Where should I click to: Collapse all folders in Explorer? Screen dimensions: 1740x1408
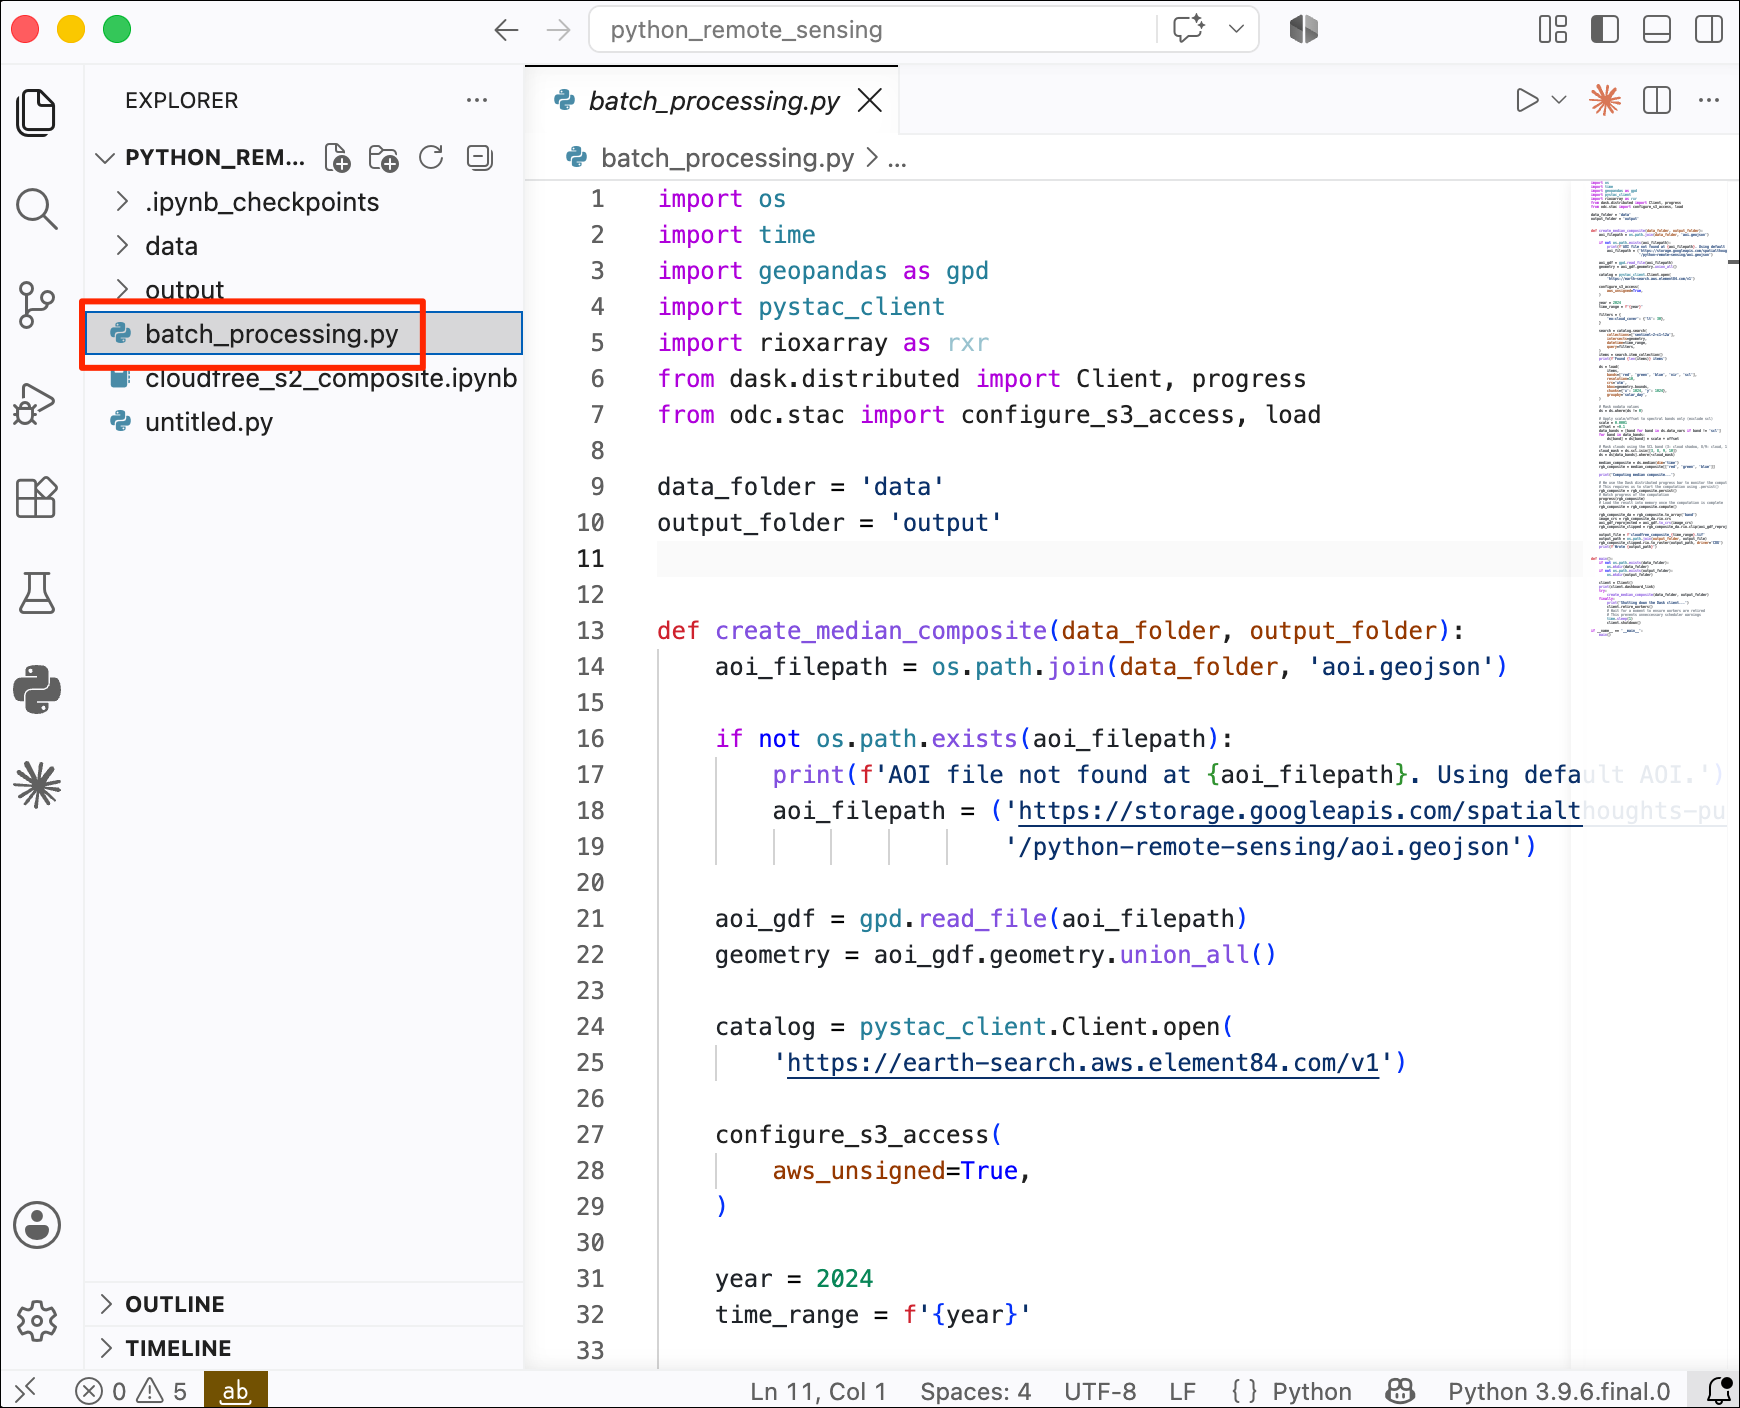point(480,157)
